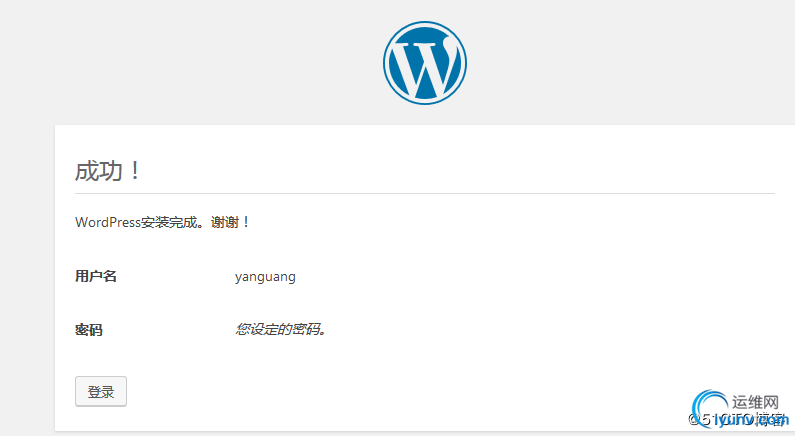
Task: Click the WordPress logo at top
Action: click(x=425, y=63)
